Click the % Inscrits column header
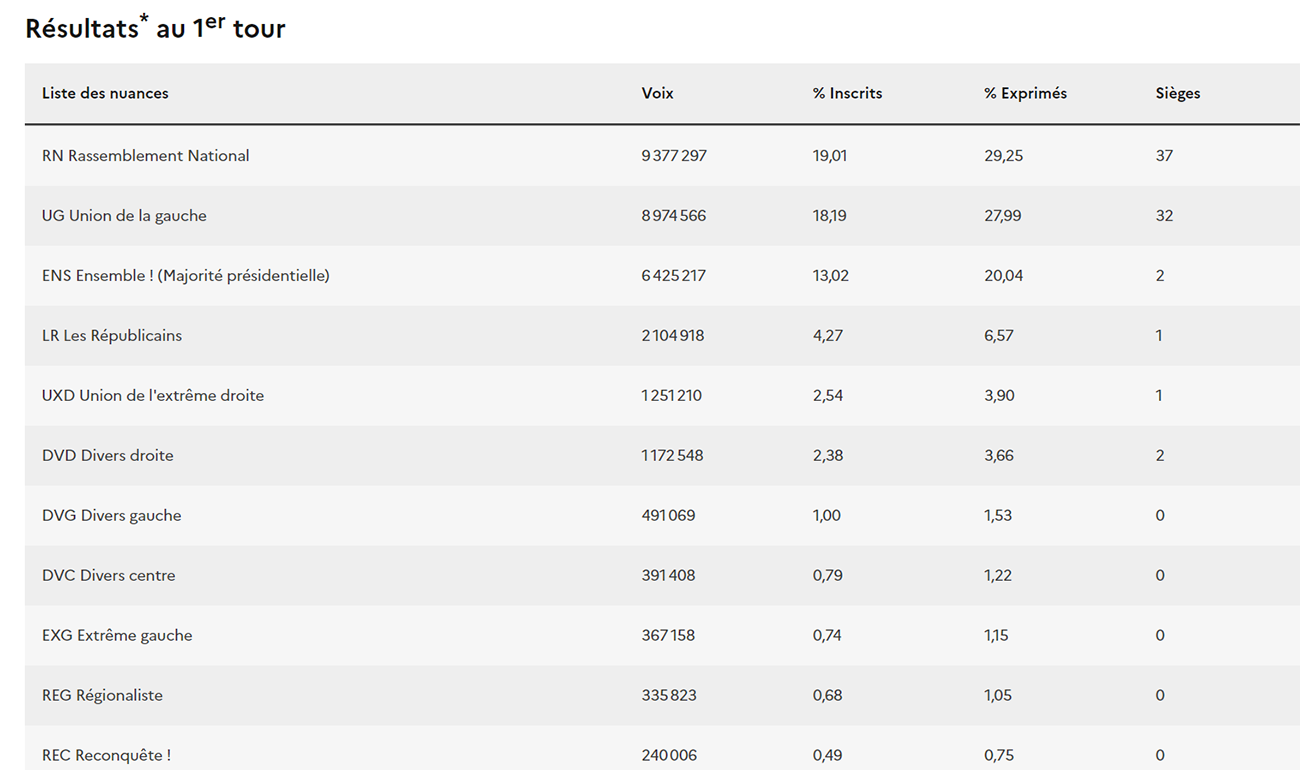The image size is (1300, 770). point(847,93)
